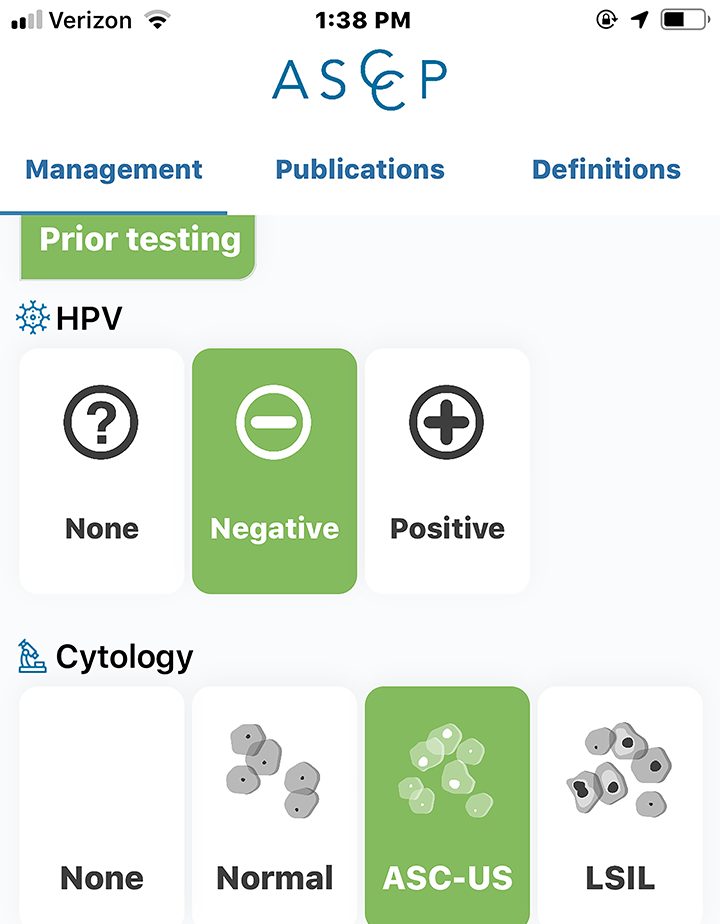Open the Management tab

coord(114,170)
